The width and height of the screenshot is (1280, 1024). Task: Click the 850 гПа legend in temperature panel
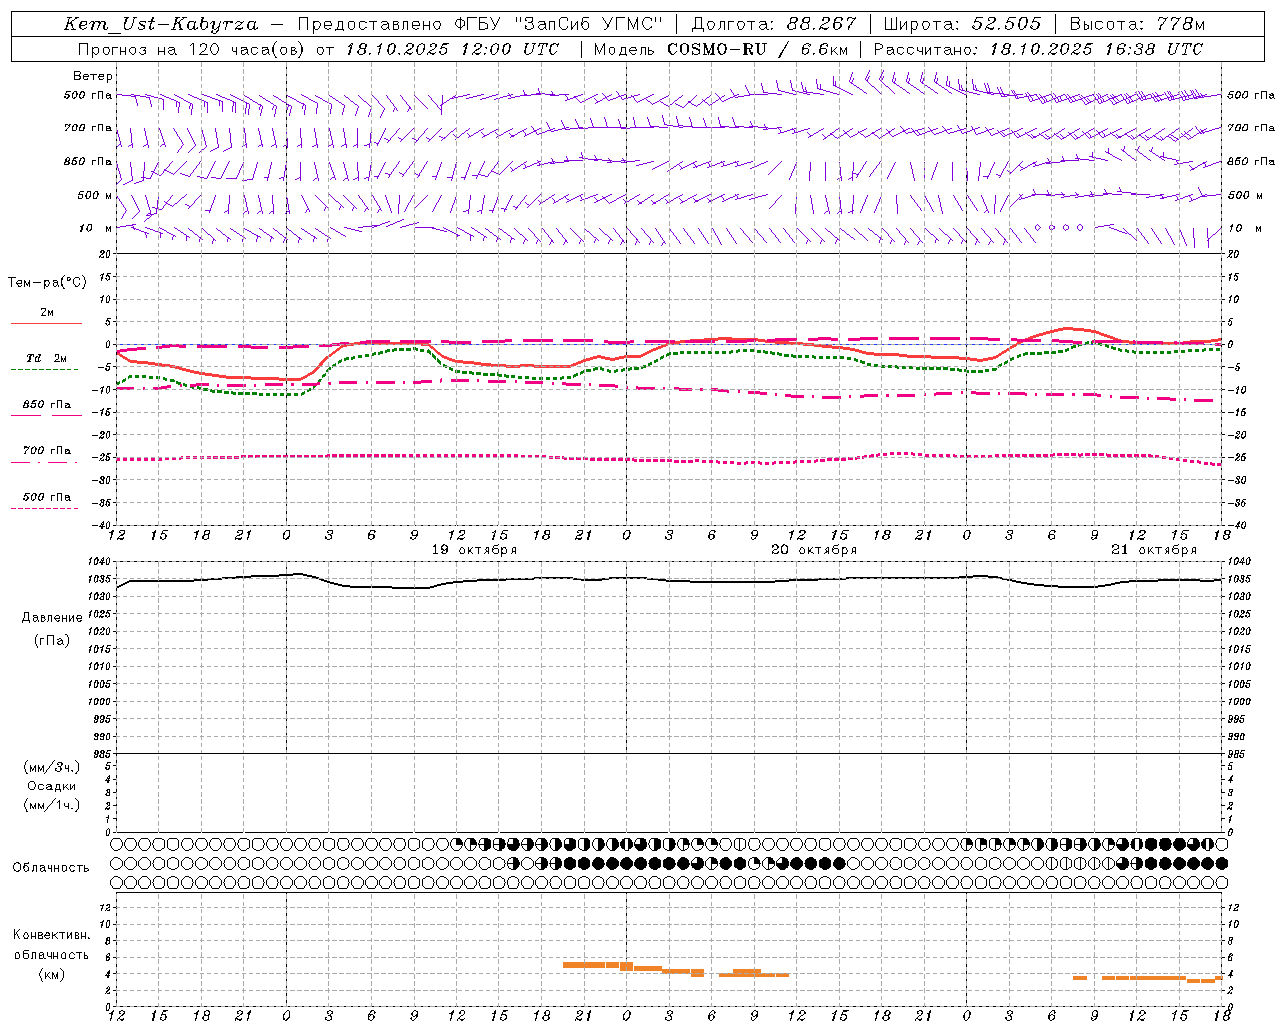coord(47,405)
